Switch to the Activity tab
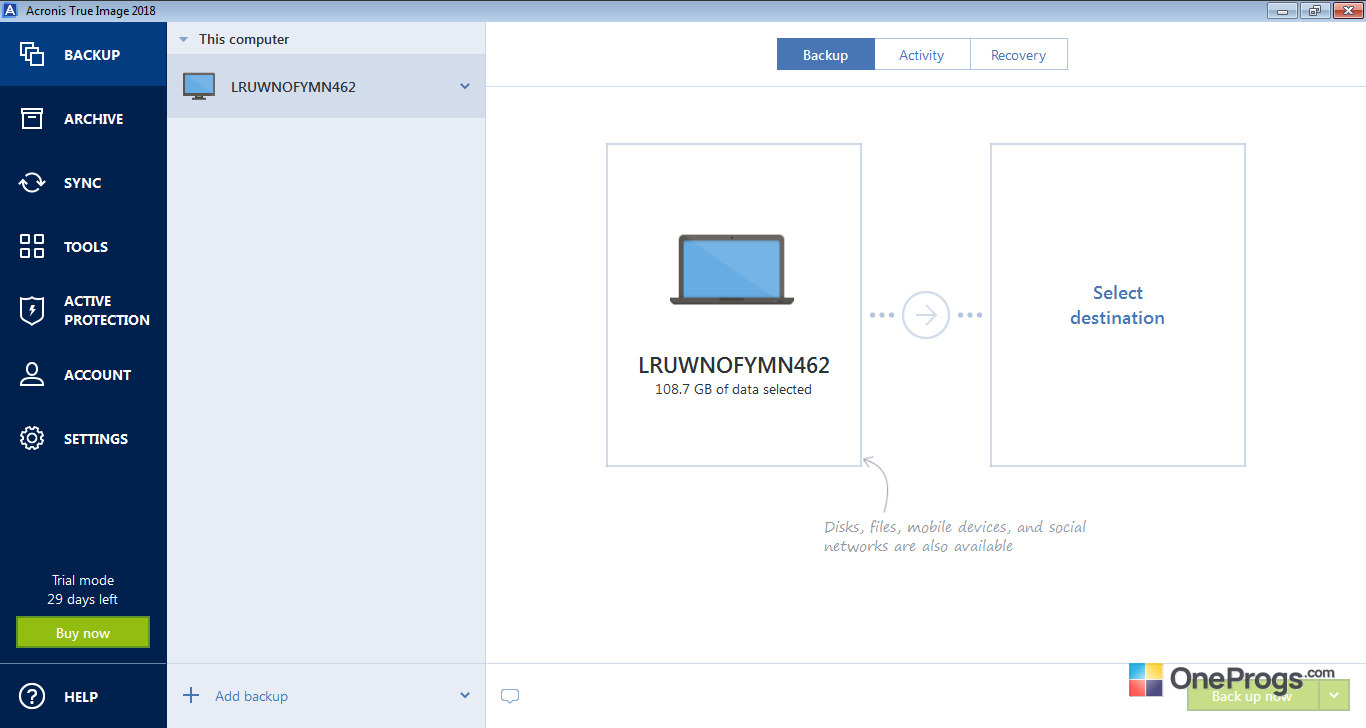This screenshot has width=1366, height=728. (x=921, y=55)
